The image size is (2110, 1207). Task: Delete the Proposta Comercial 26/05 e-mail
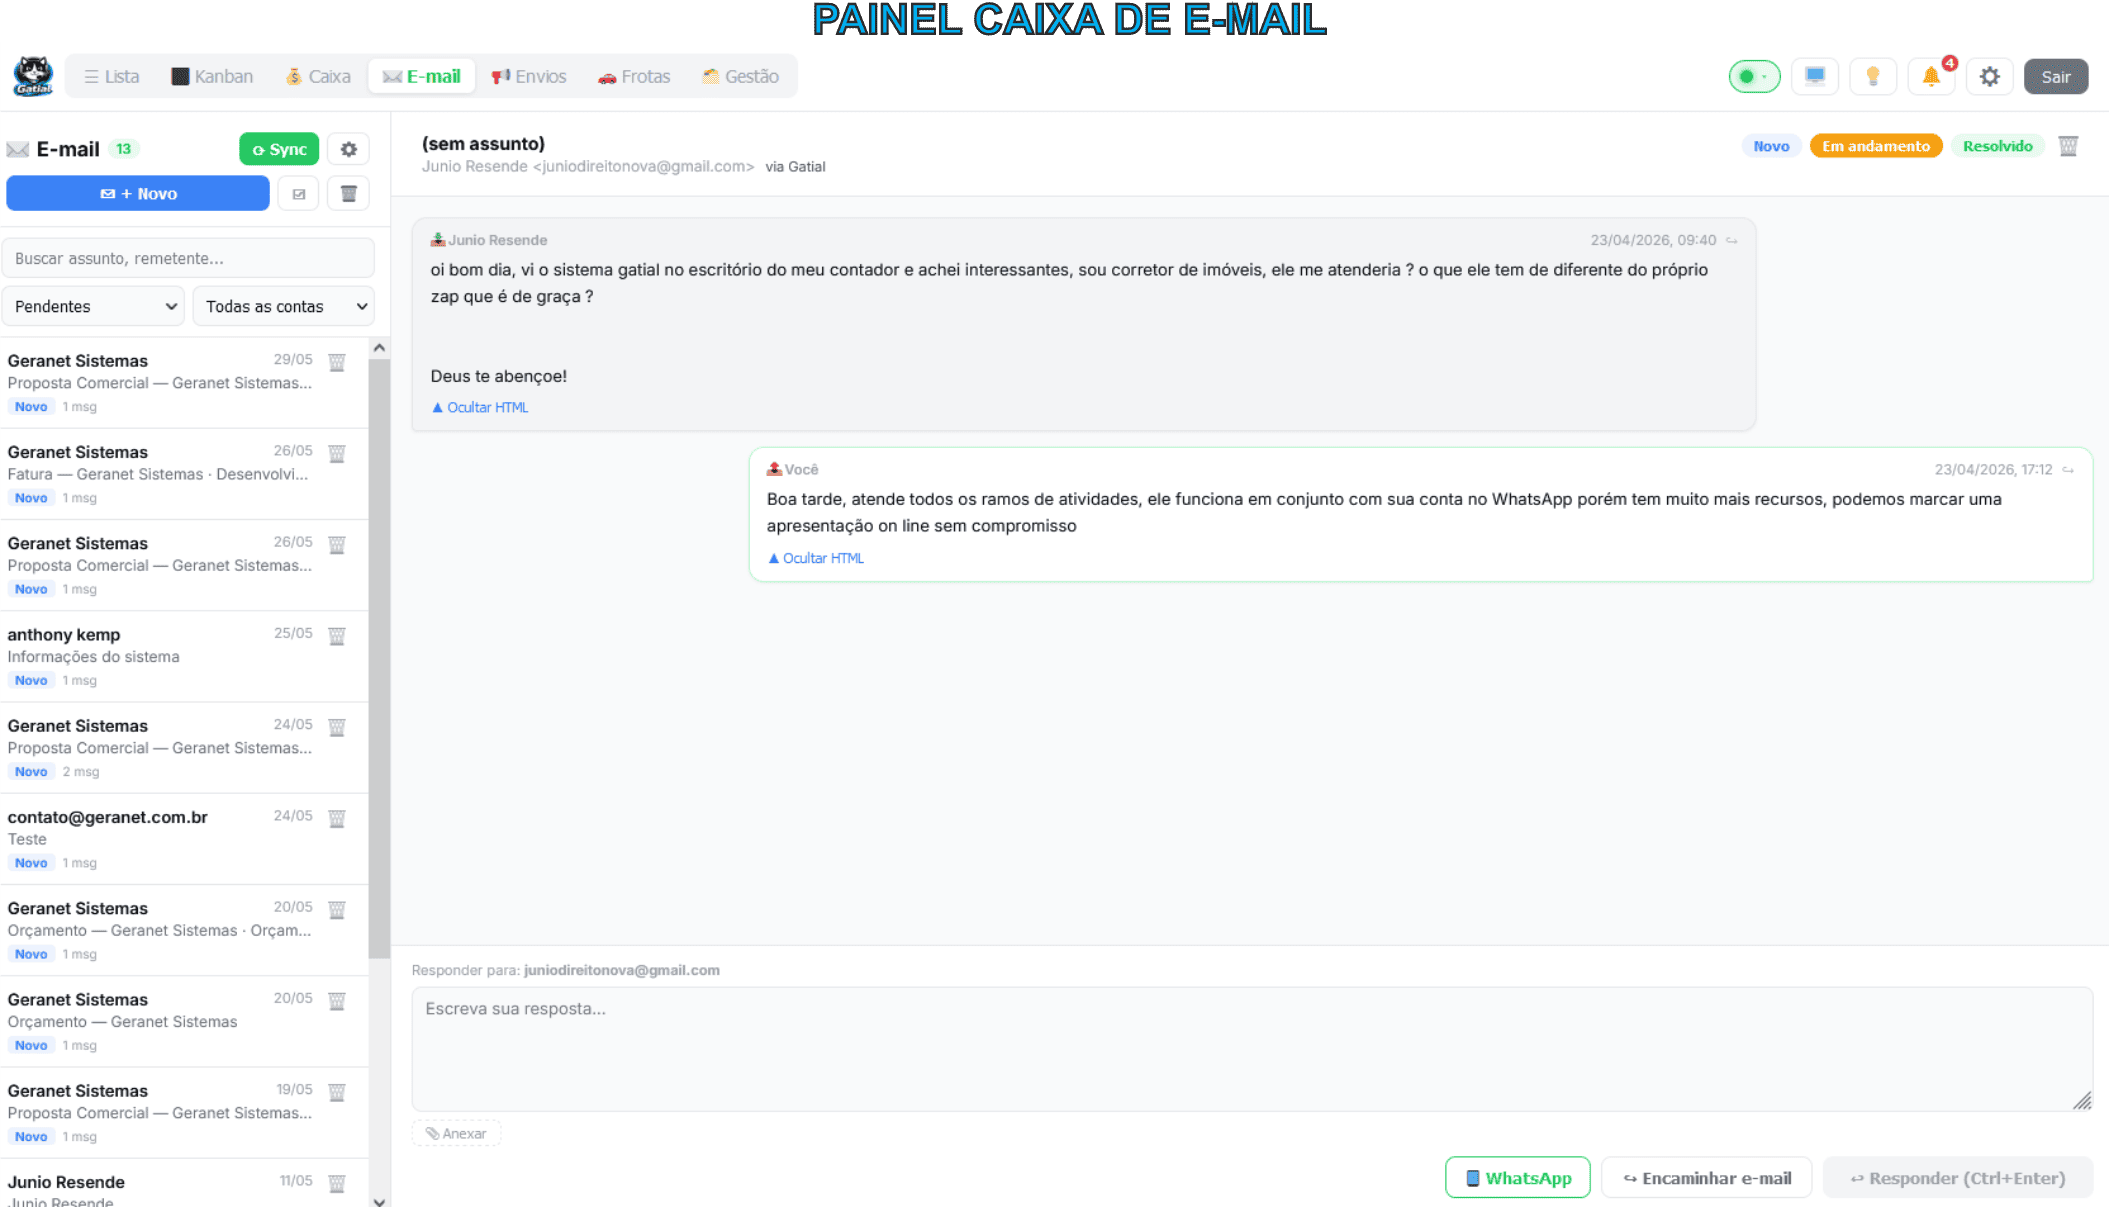337,544
